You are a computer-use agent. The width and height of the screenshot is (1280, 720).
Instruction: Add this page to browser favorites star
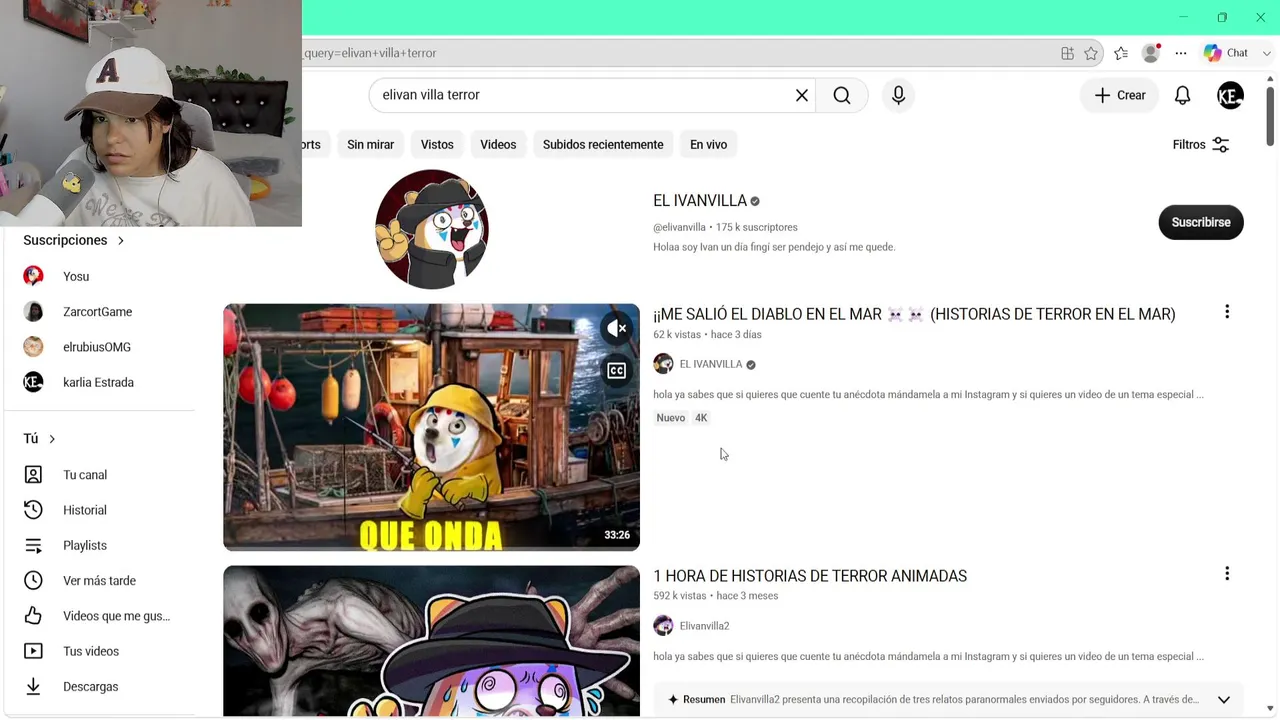point(1091,53)
